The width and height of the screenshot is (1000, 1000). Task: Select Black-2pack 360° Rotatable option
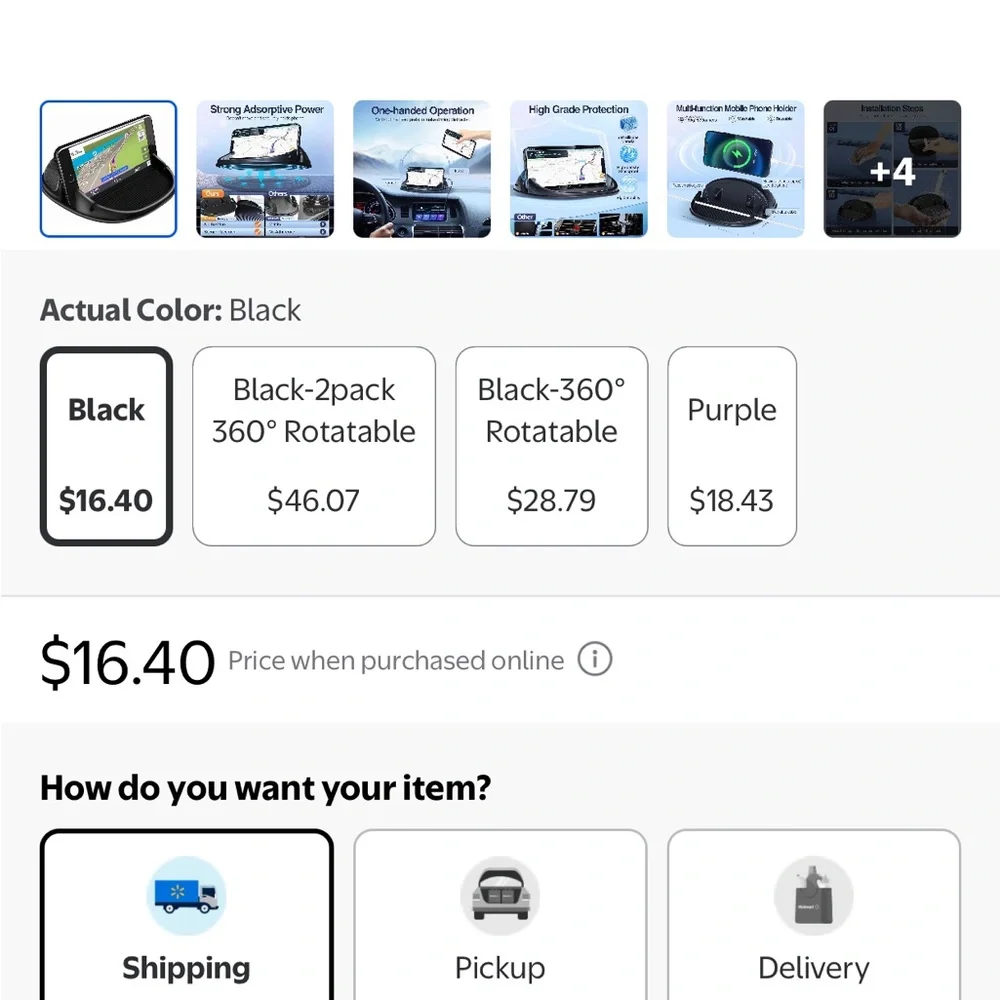coord(314,446)
